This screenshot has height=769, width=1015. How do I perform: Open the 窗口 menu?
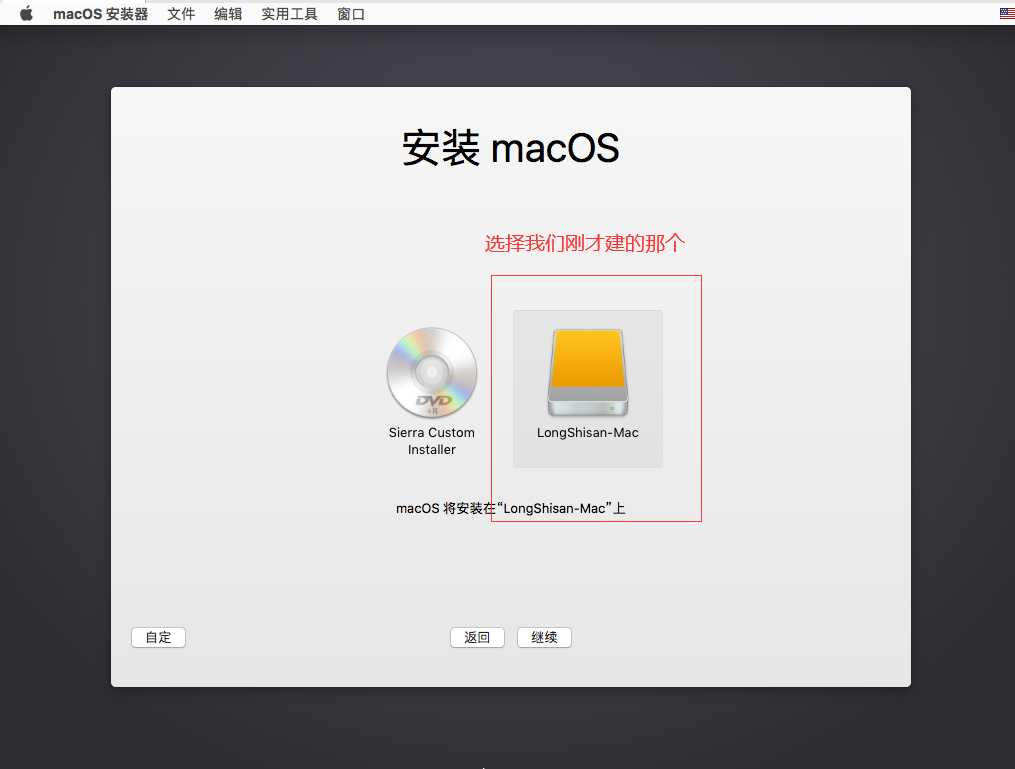[351, 14]
